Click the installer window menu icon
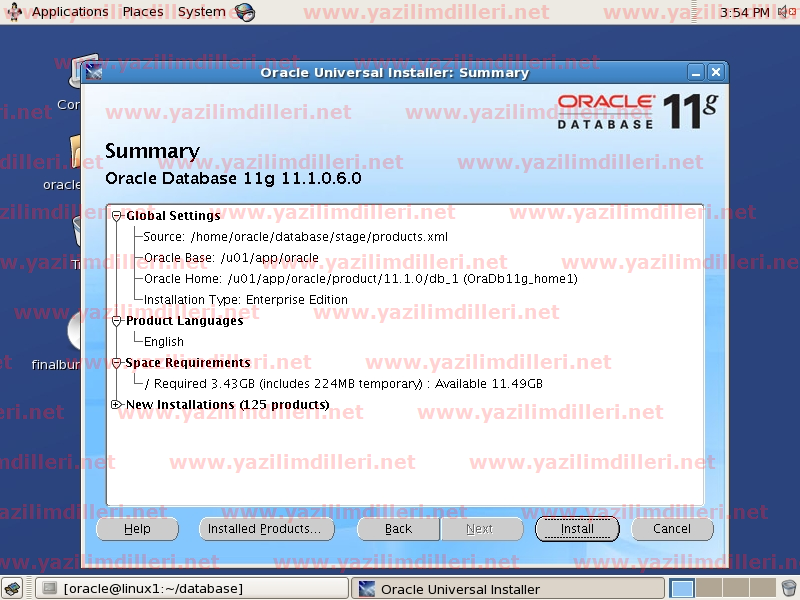 pos(95,73)
